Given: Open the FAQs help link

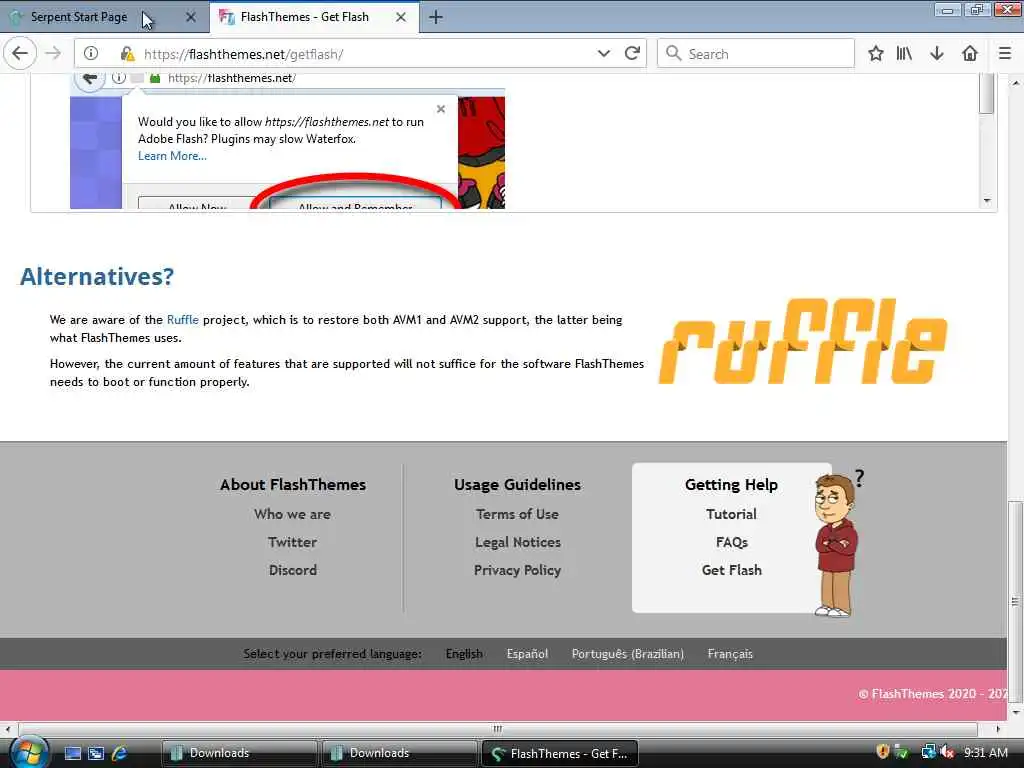Looking at the screenshot, I should 731,542.
